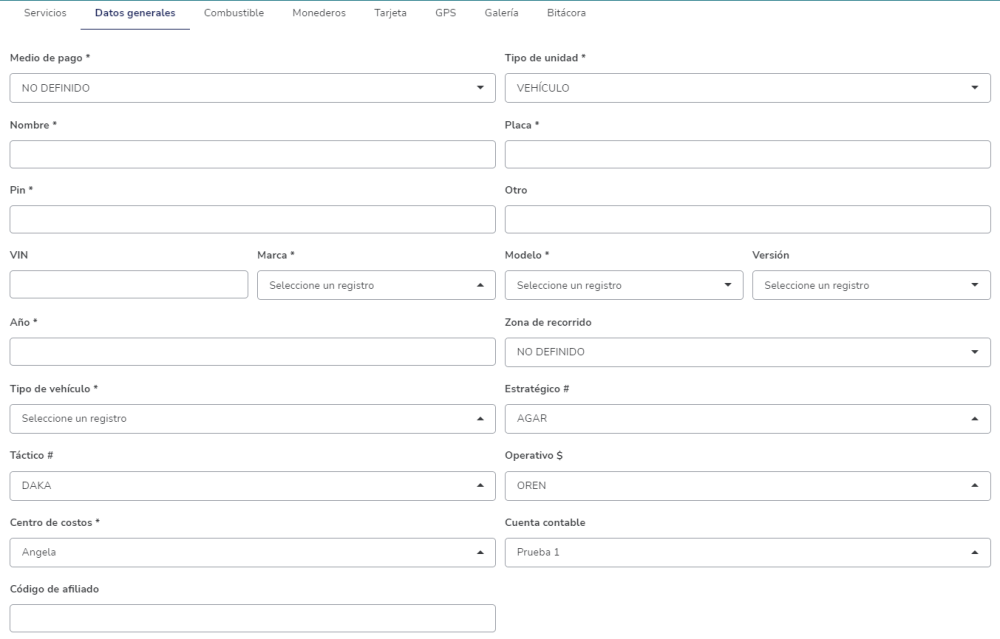The height and width of the screenshot is (639, 1000).
Task: Open the Bitácora tab
Action: (x=566, y=14)
